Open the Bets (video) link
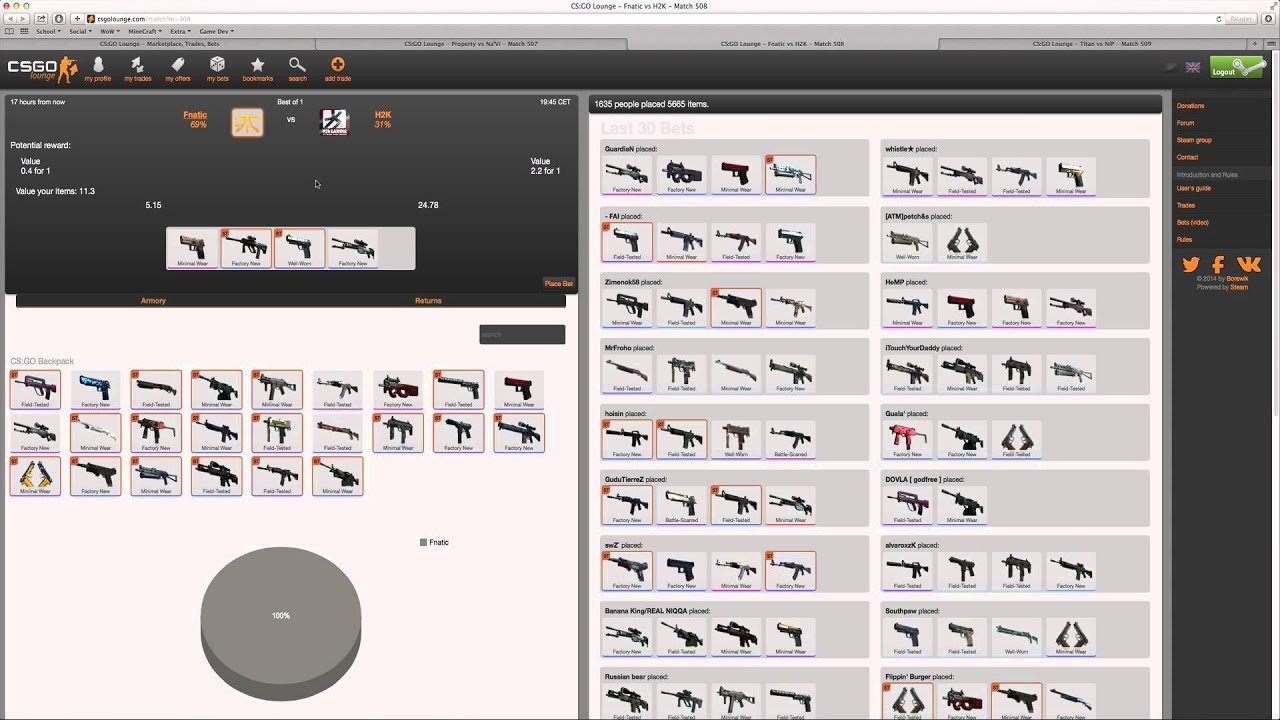This screenshot has height=720, width=1280. 1192,222
